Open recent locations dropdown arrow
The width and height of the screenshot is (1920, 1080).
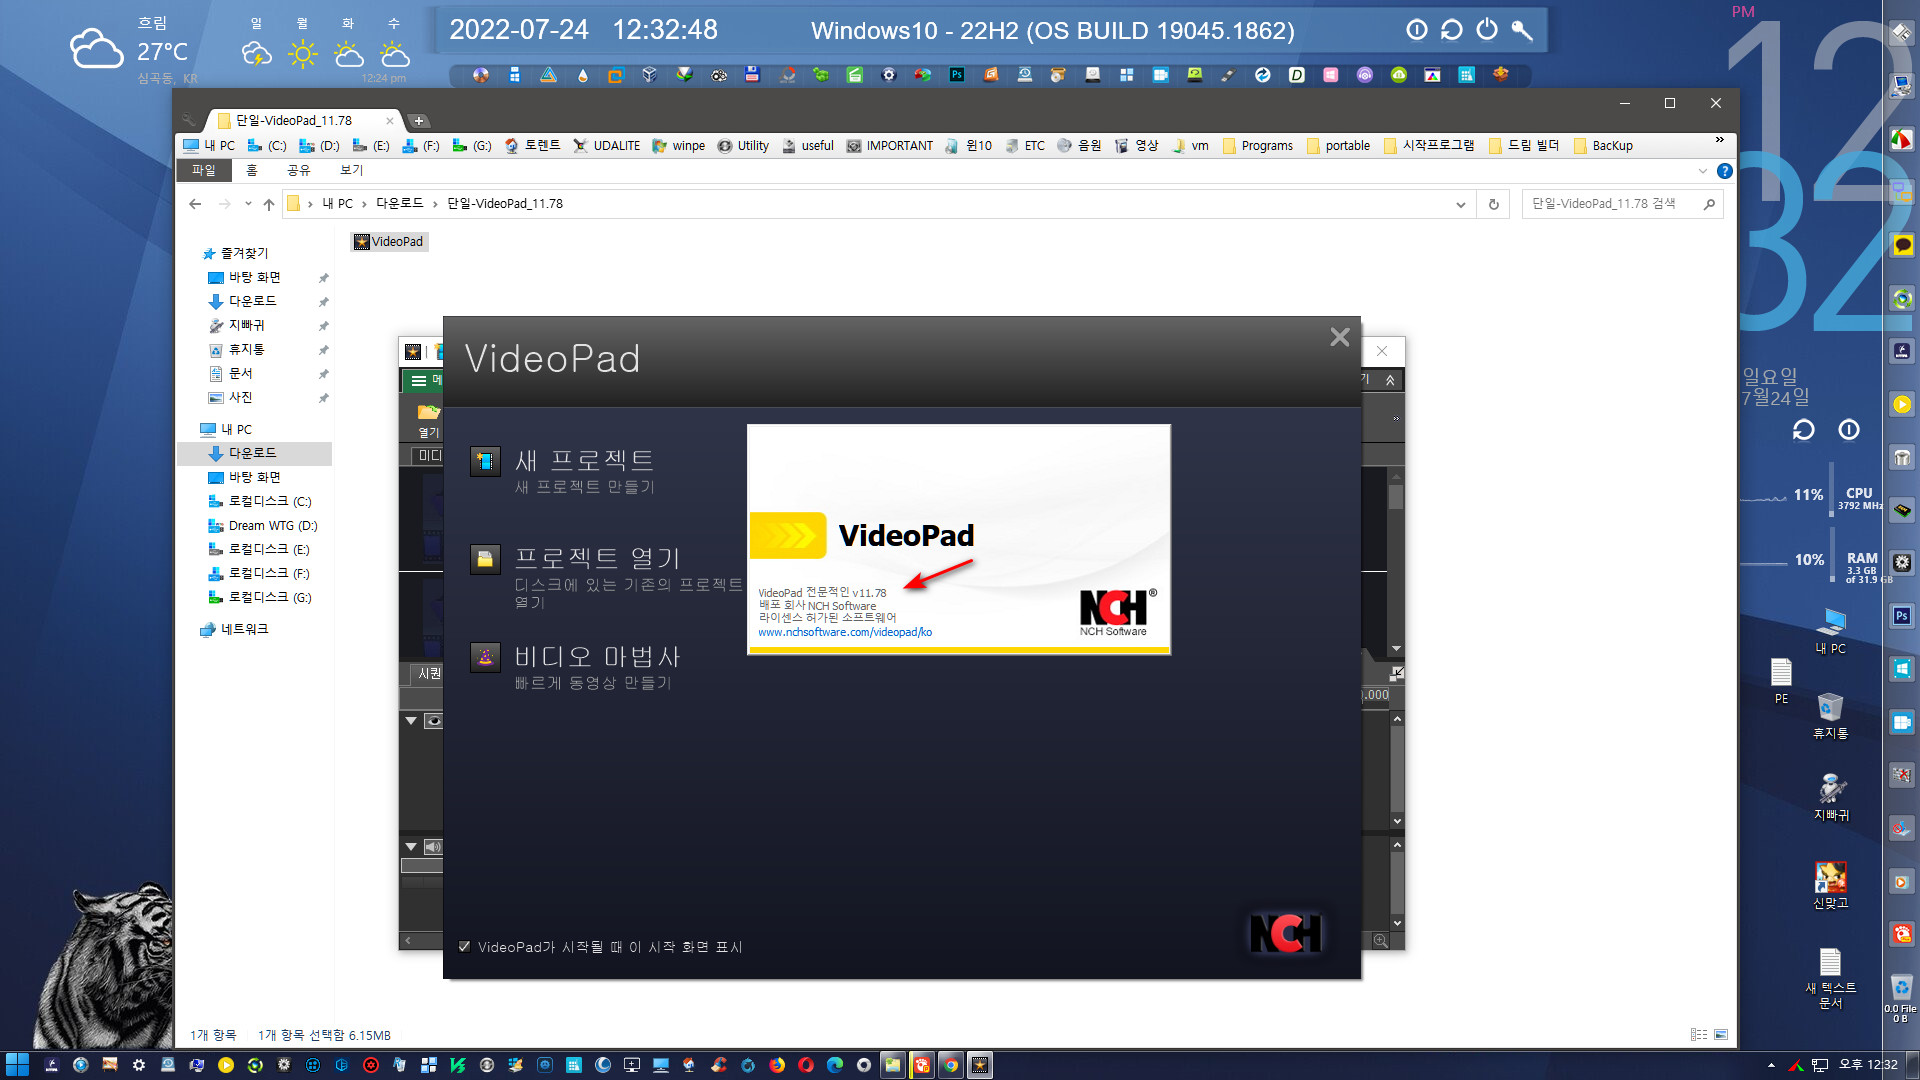pos(247,204)
